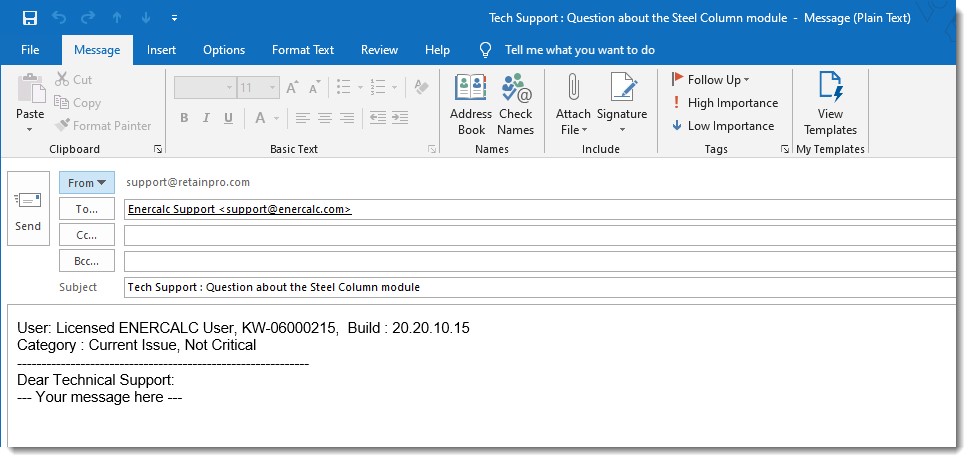
Task: Go to next item with down arrow
Action: pyautogui.click(x=146, y=18)
